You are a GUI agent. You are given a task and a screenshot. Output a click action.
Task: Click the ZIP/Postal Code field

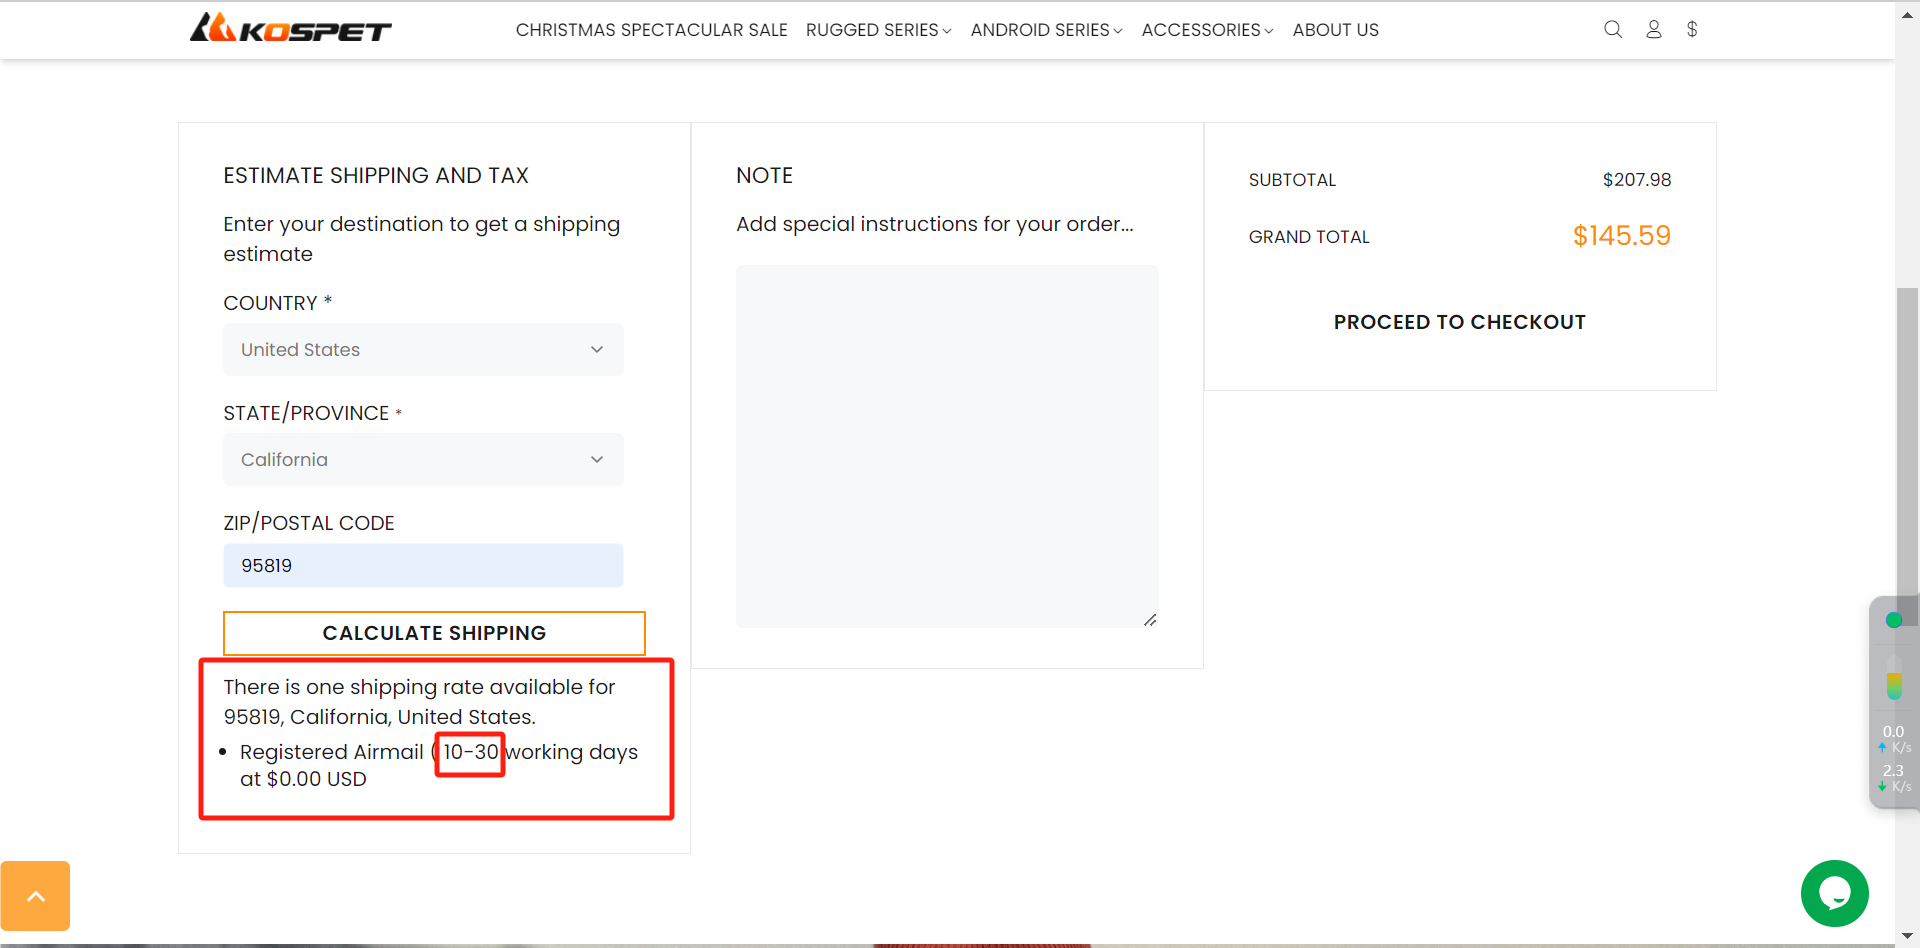tap(423, 565)
